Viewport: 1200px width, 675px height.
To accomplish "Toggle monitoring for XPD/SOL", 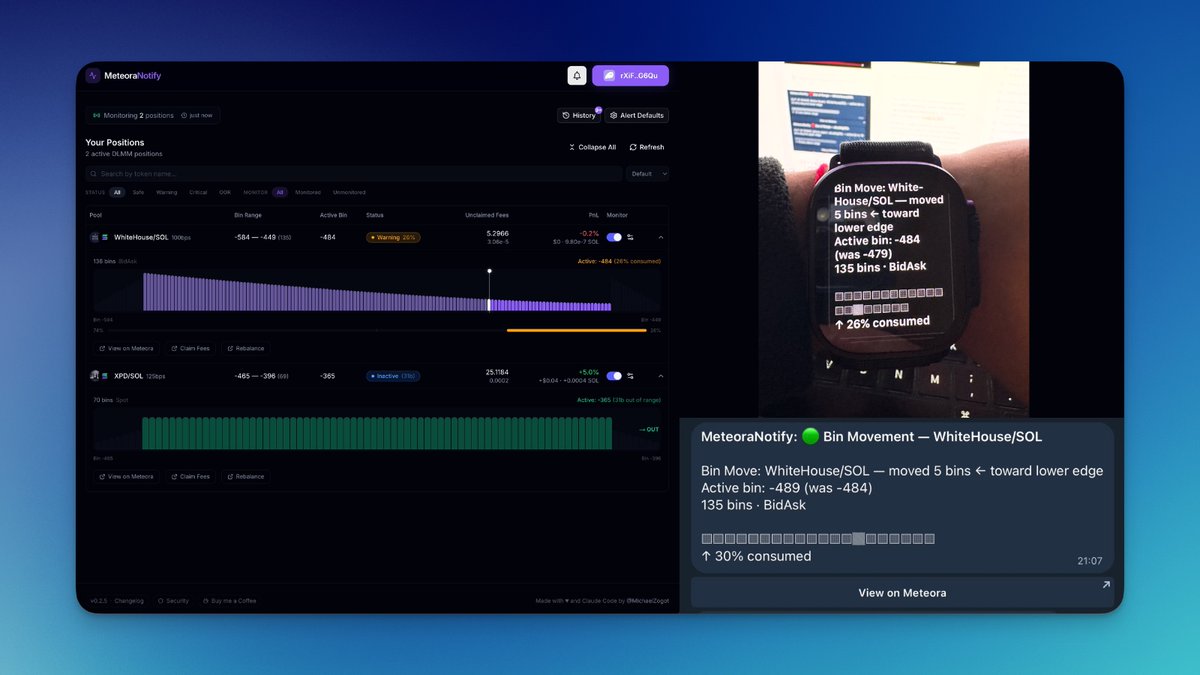I will click(614, 376).
